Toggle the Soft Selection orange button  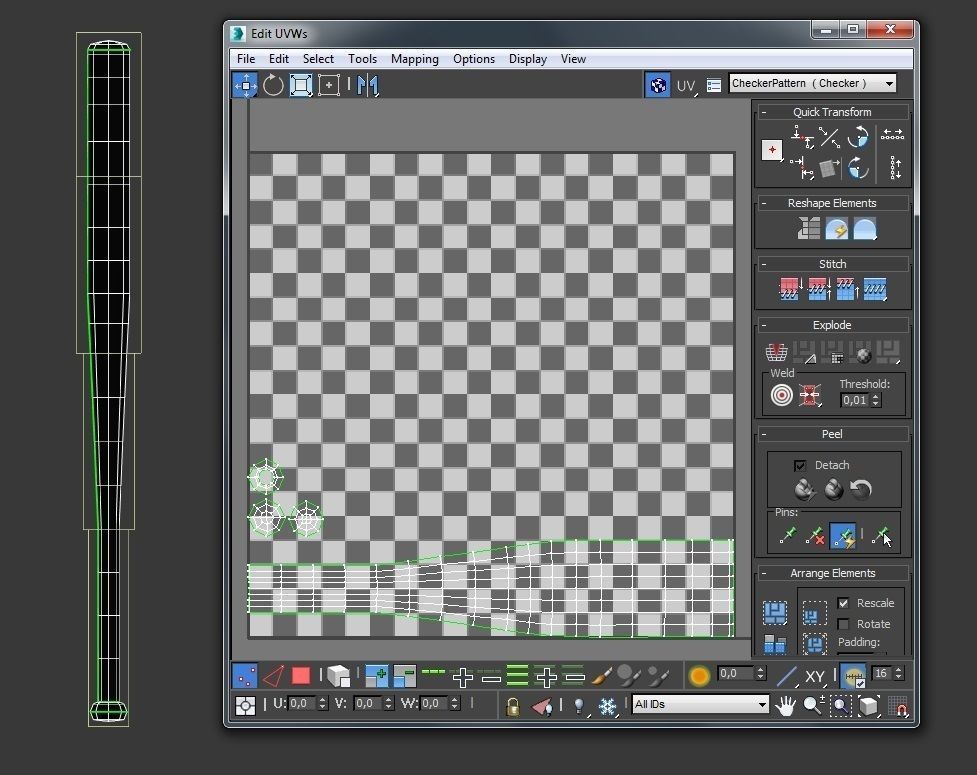coord(699,675)
